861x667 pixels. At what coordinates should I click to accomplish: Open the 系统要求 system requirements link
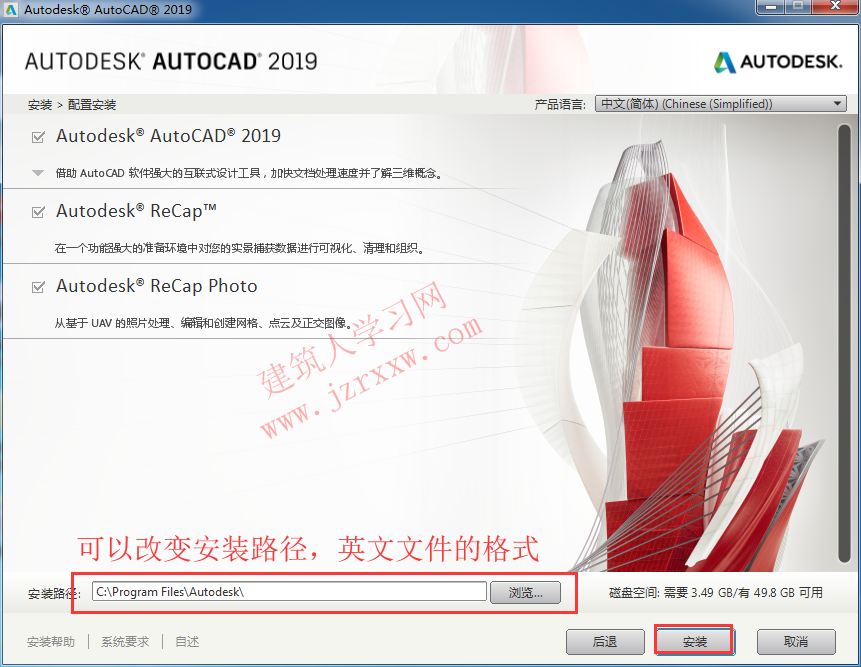coord(125,642)
